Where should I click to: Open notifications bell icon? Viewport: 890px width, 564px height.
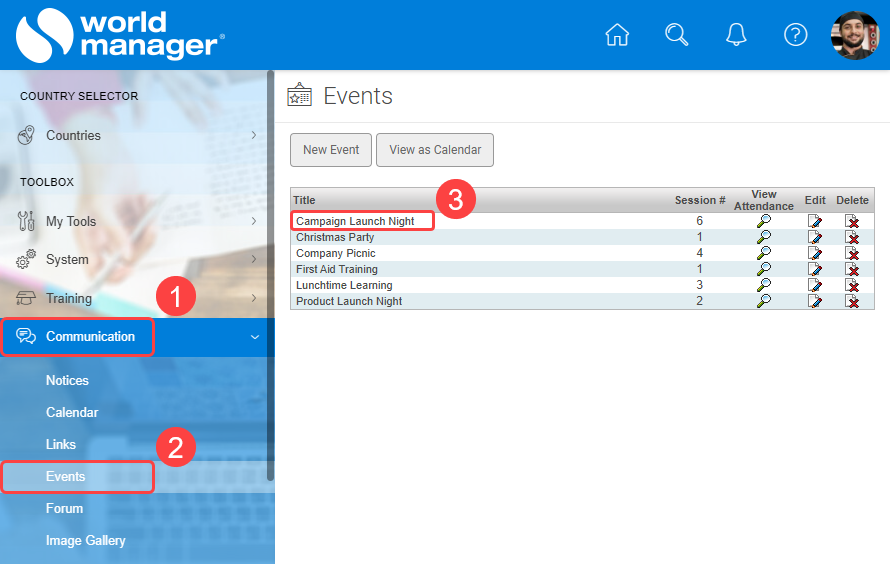click(736, 35)
